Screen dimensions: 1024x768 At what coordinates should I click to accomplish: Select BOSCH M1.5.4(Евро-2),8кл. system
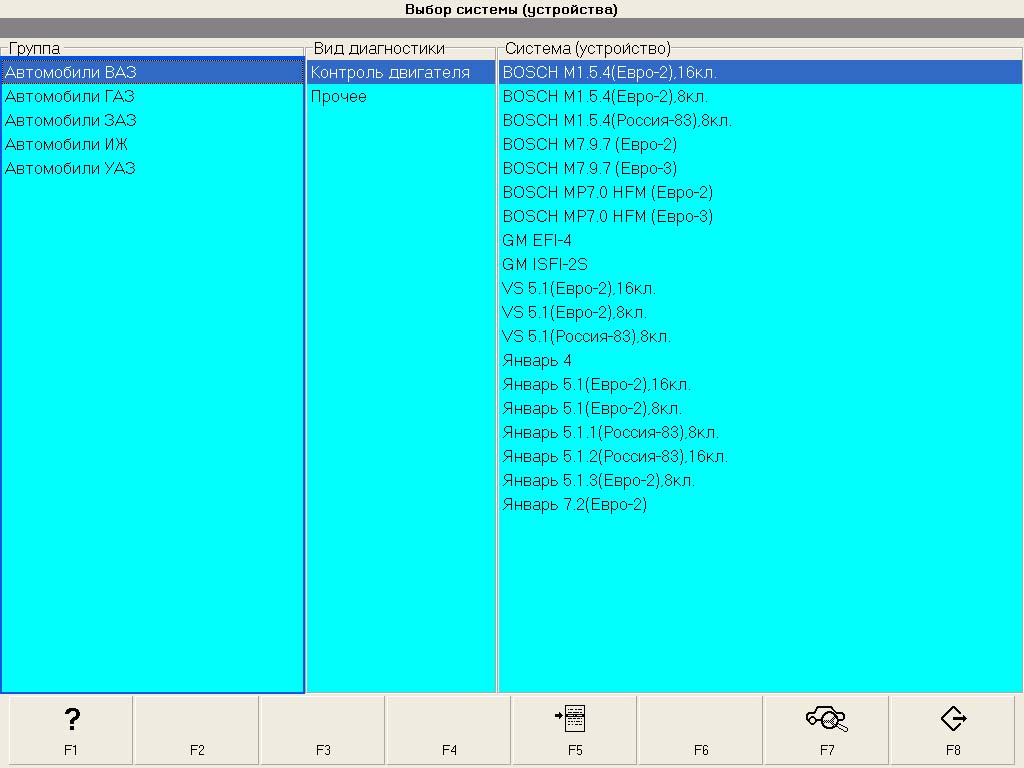click(x=761, y=96)
